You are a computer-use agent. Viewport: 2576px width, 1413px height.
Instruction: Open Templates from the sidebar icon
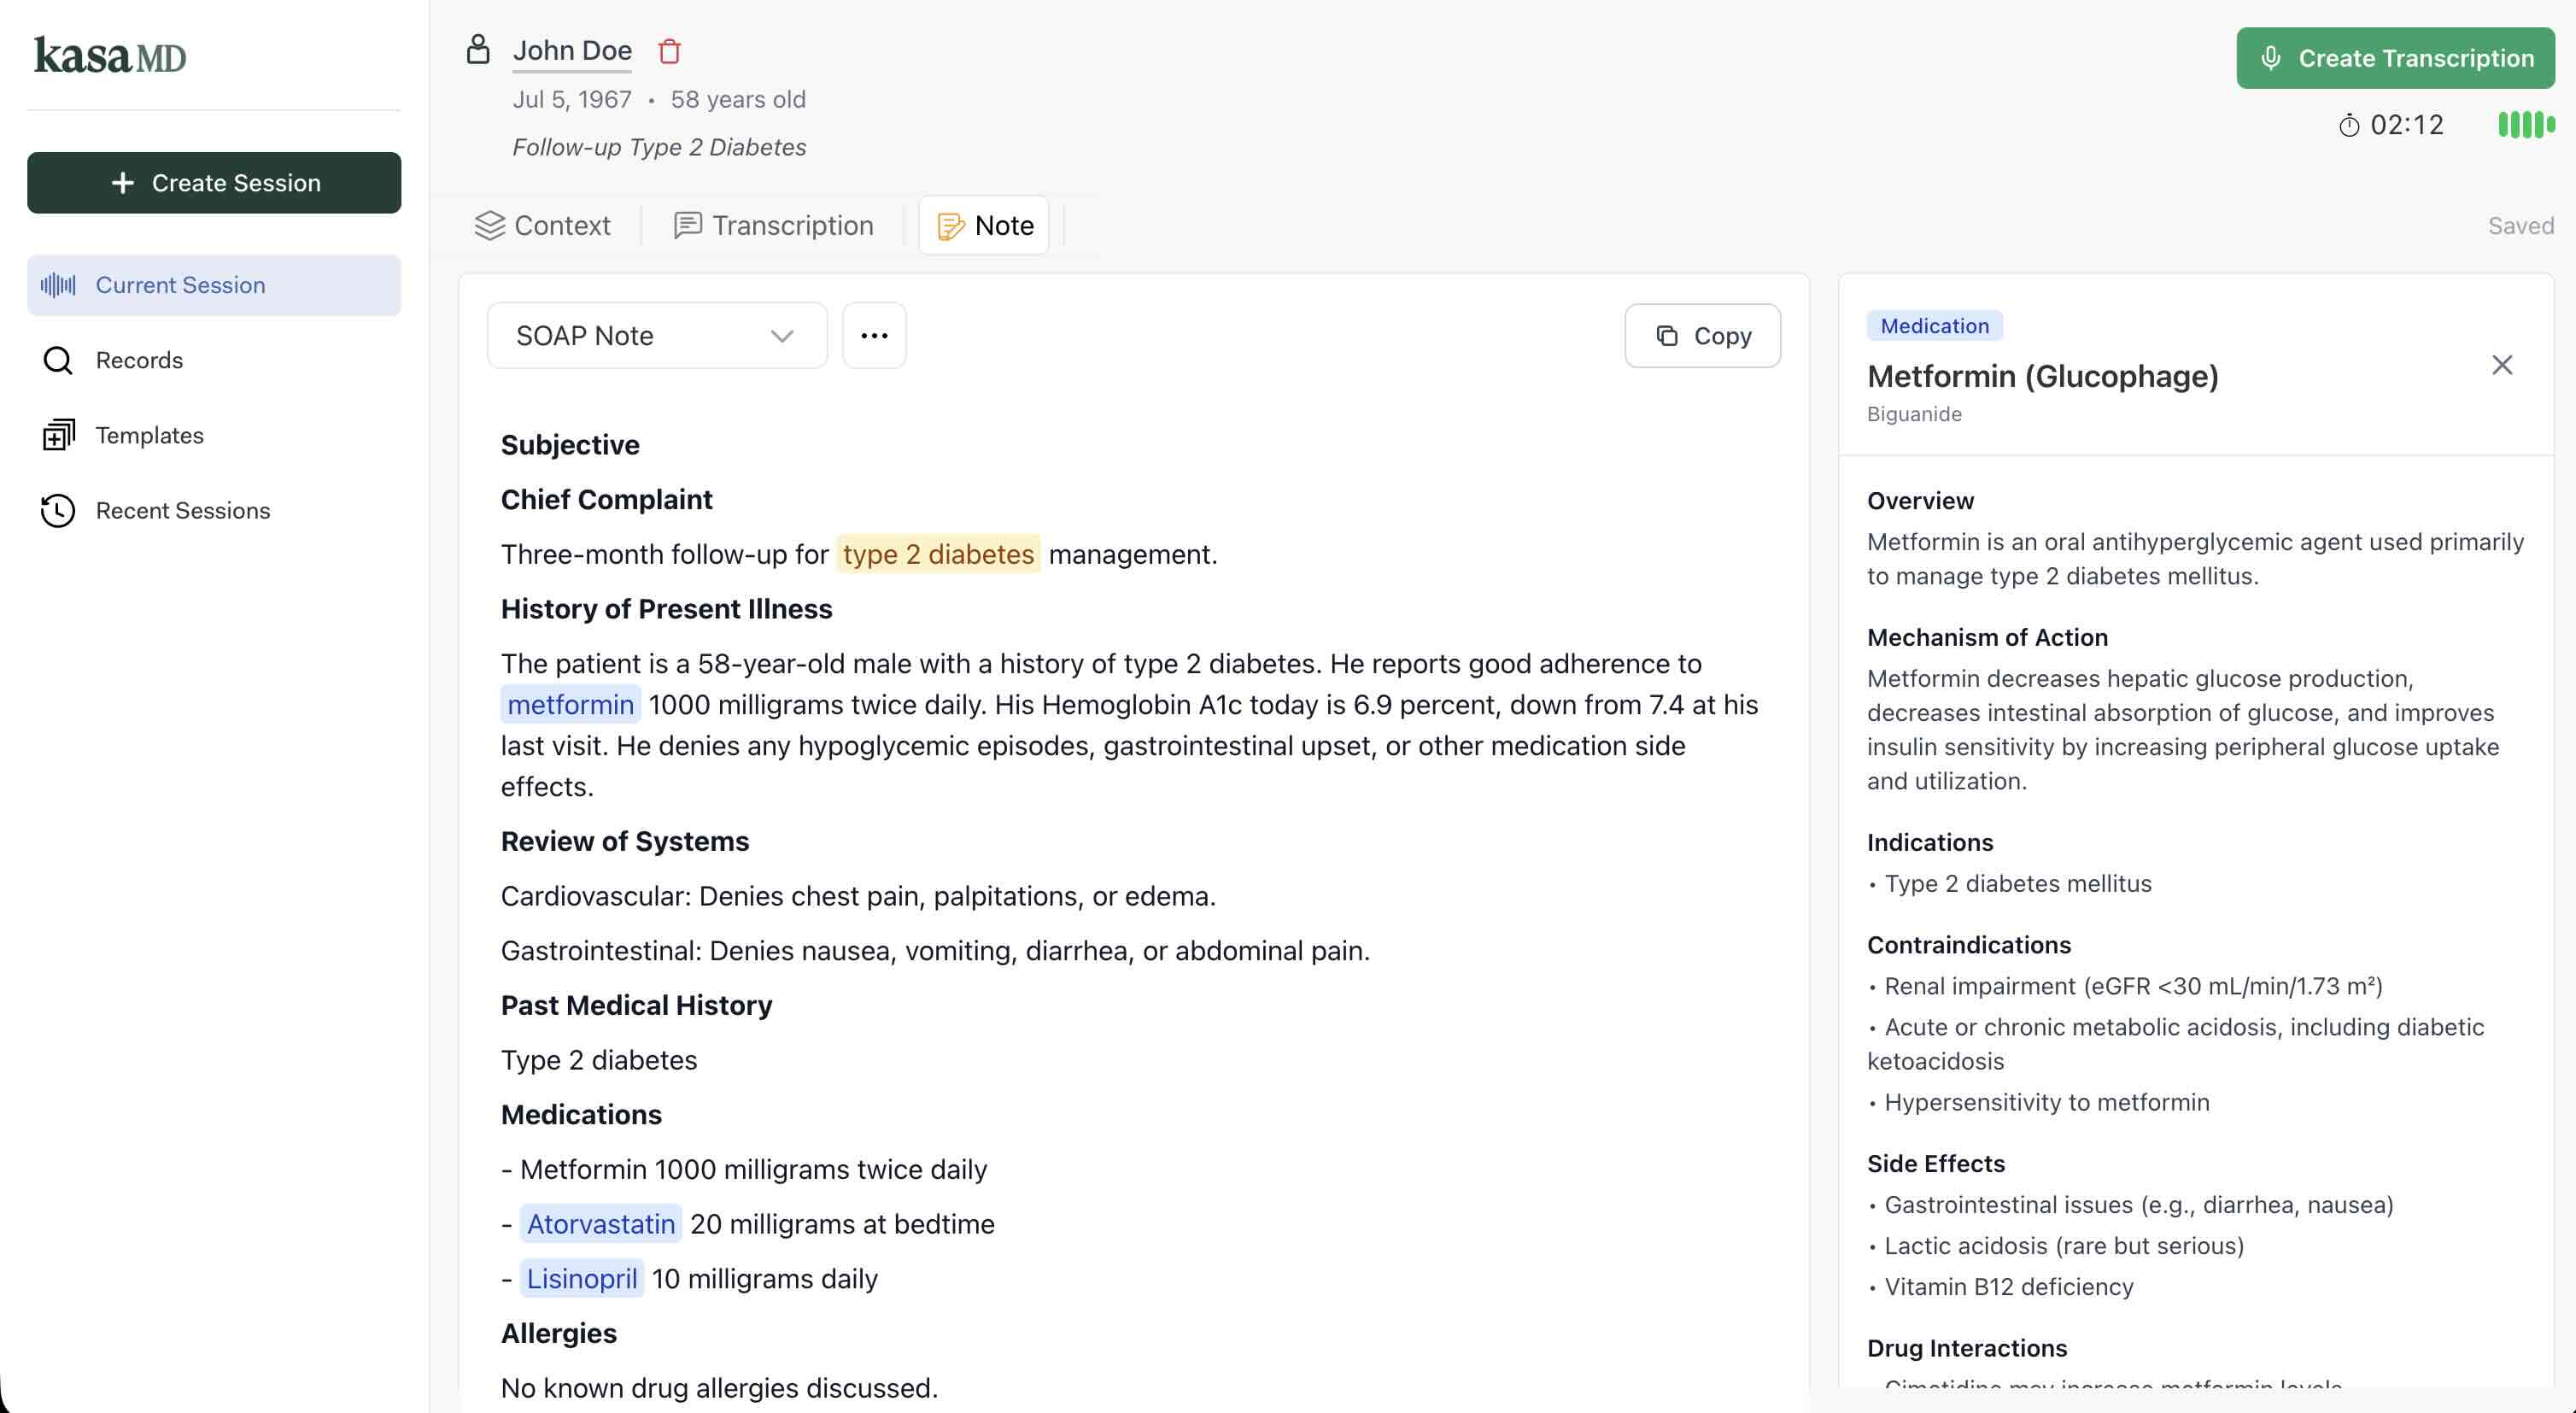57,435
